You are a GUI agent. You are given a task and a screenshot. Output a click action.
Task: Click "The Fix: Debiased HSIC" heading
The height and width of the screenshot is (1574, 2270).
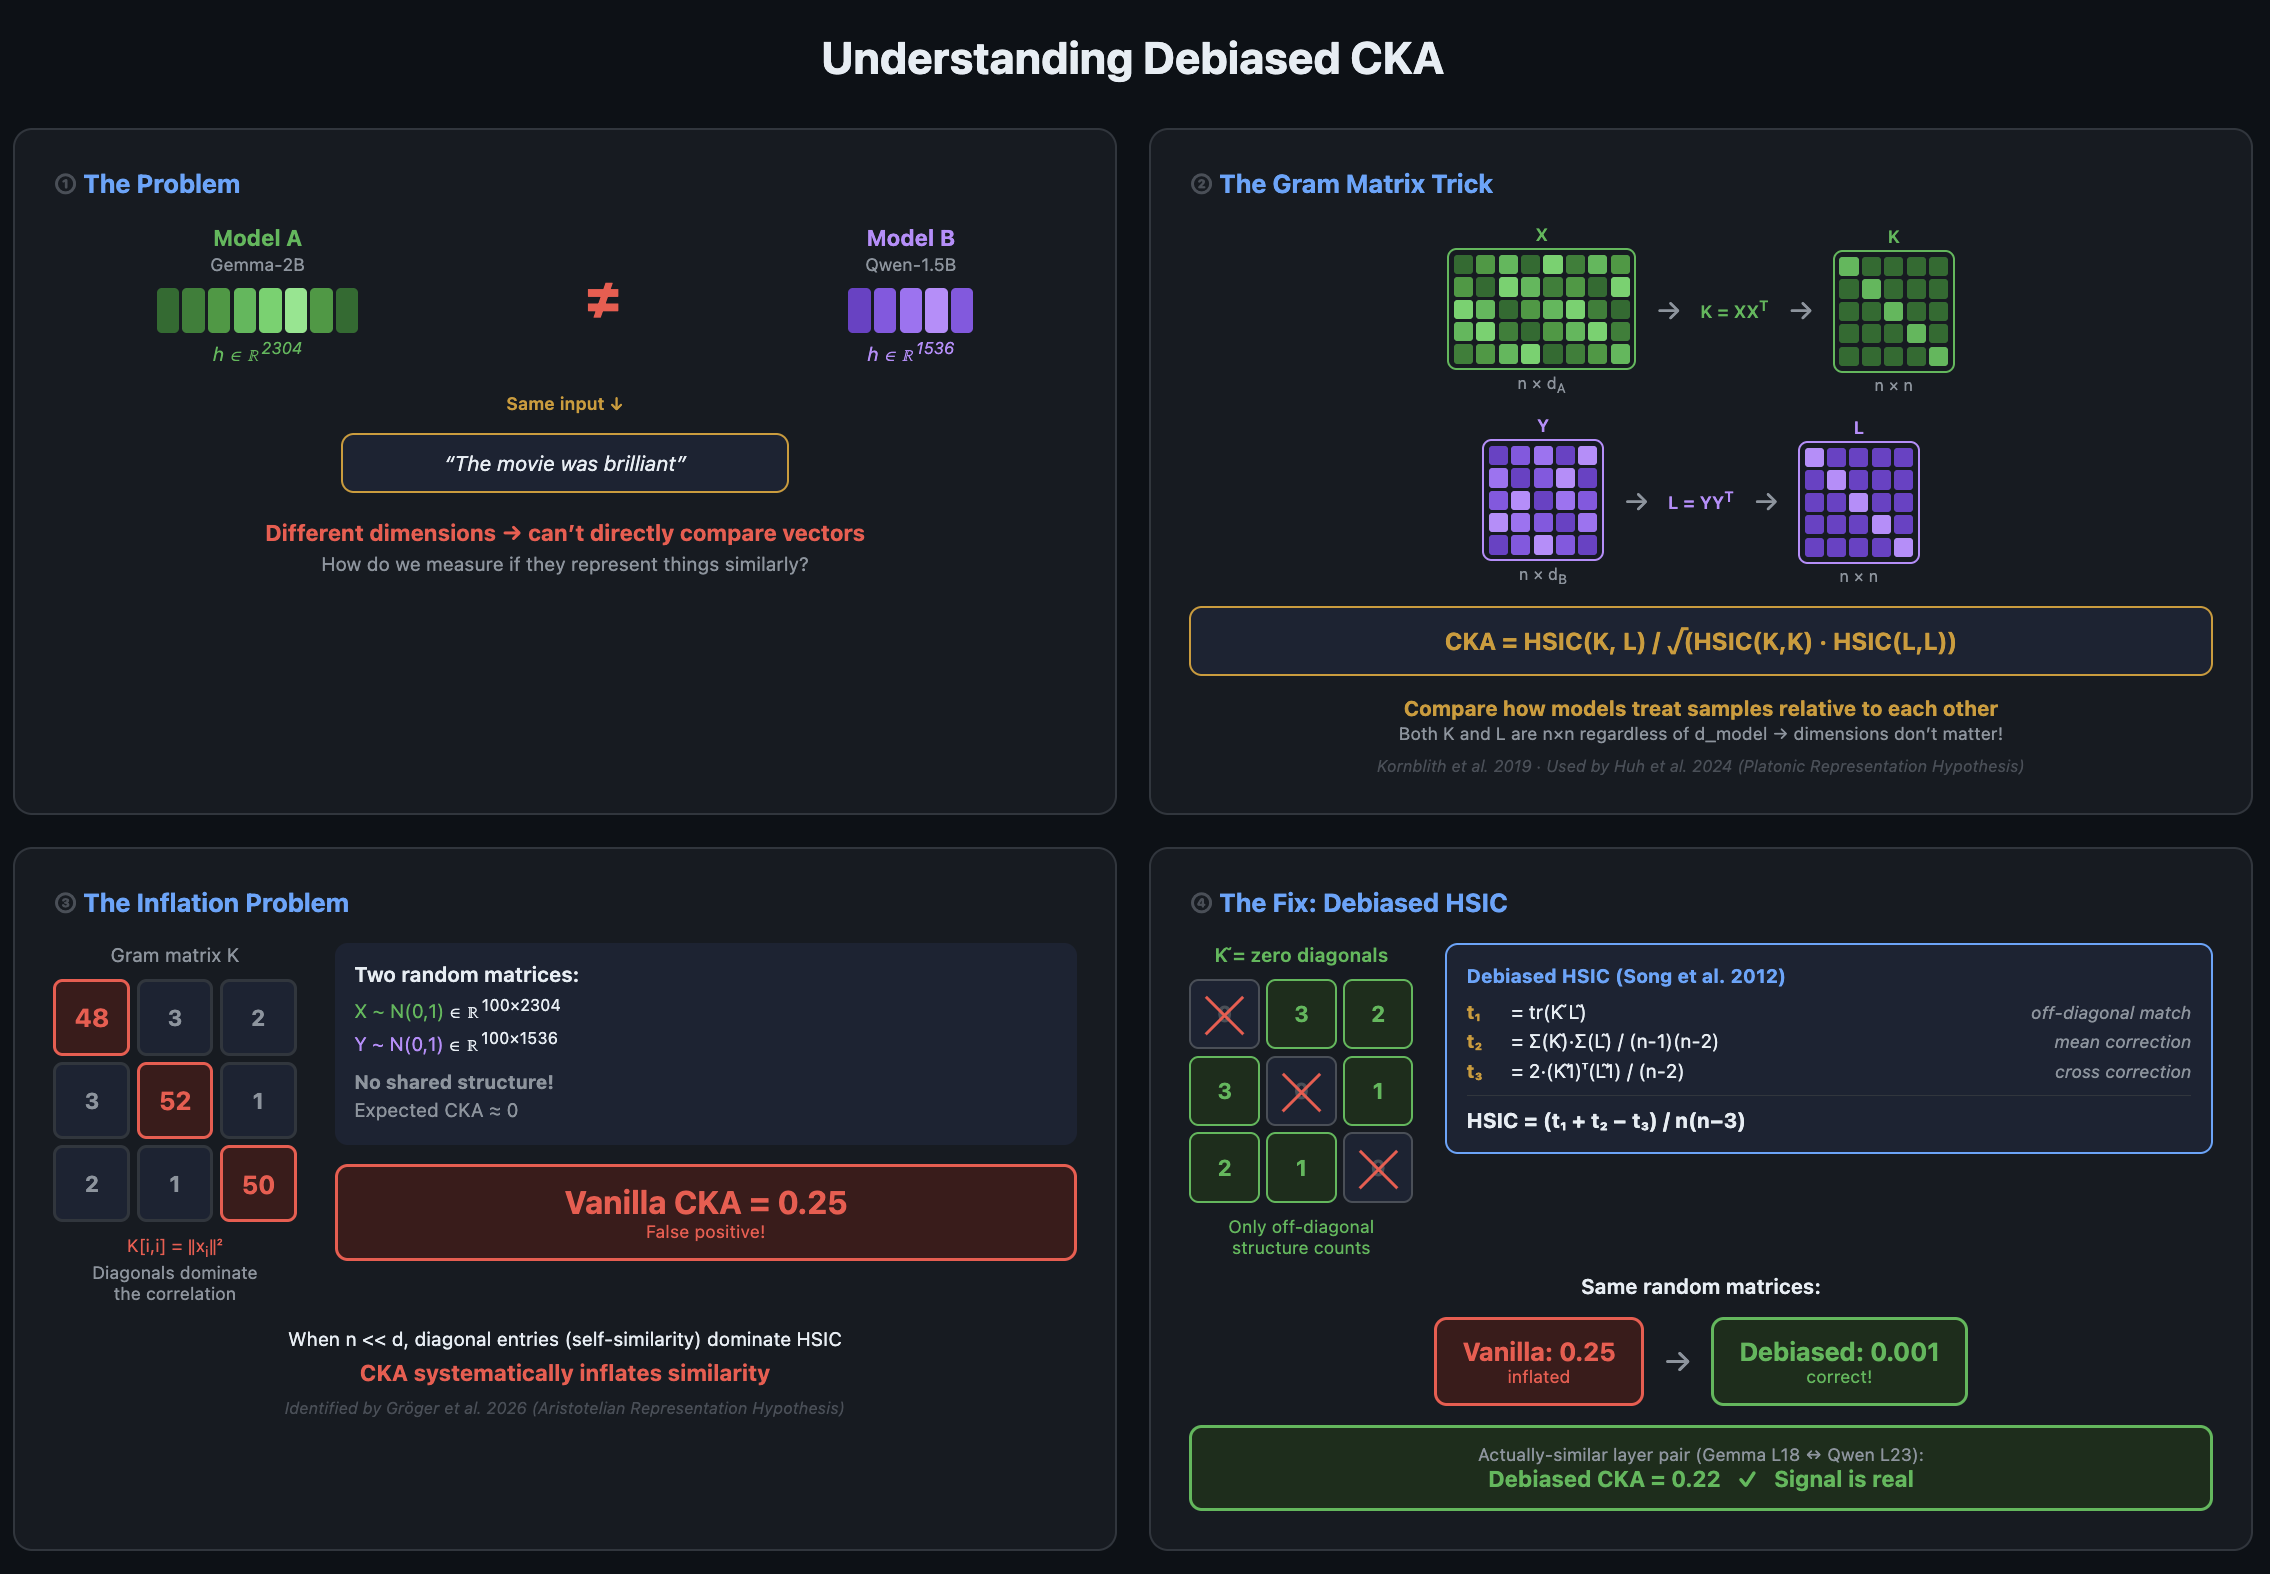click(x=1363, y=903)
